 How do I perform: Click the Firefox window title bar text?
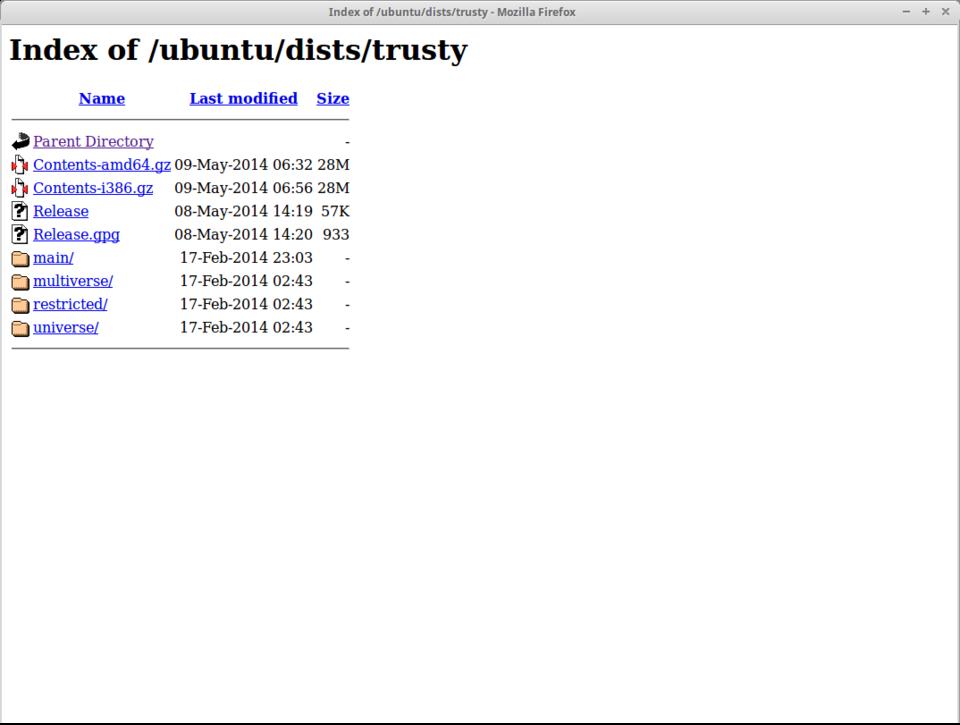(452, 12)
